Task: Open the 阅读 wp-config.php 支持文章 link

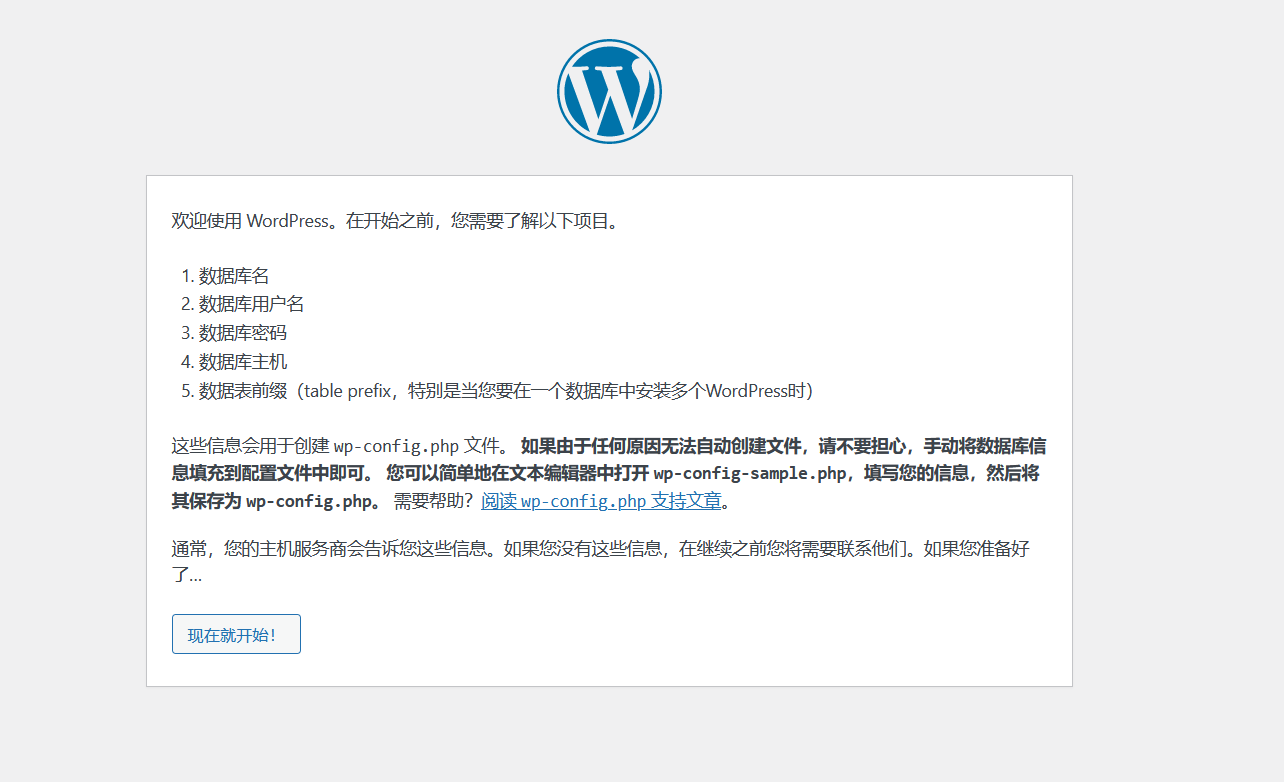Action: pyautogui.click(x=601, y=501)
